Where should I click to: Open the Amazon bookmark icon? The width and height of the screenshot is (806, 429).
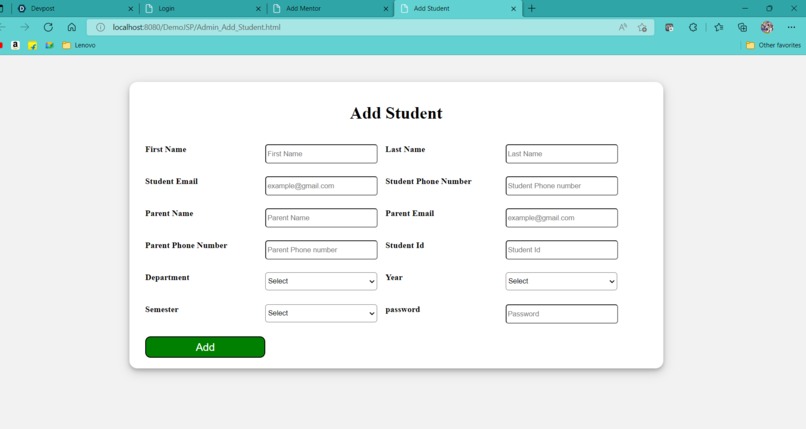tap(15, 45)
